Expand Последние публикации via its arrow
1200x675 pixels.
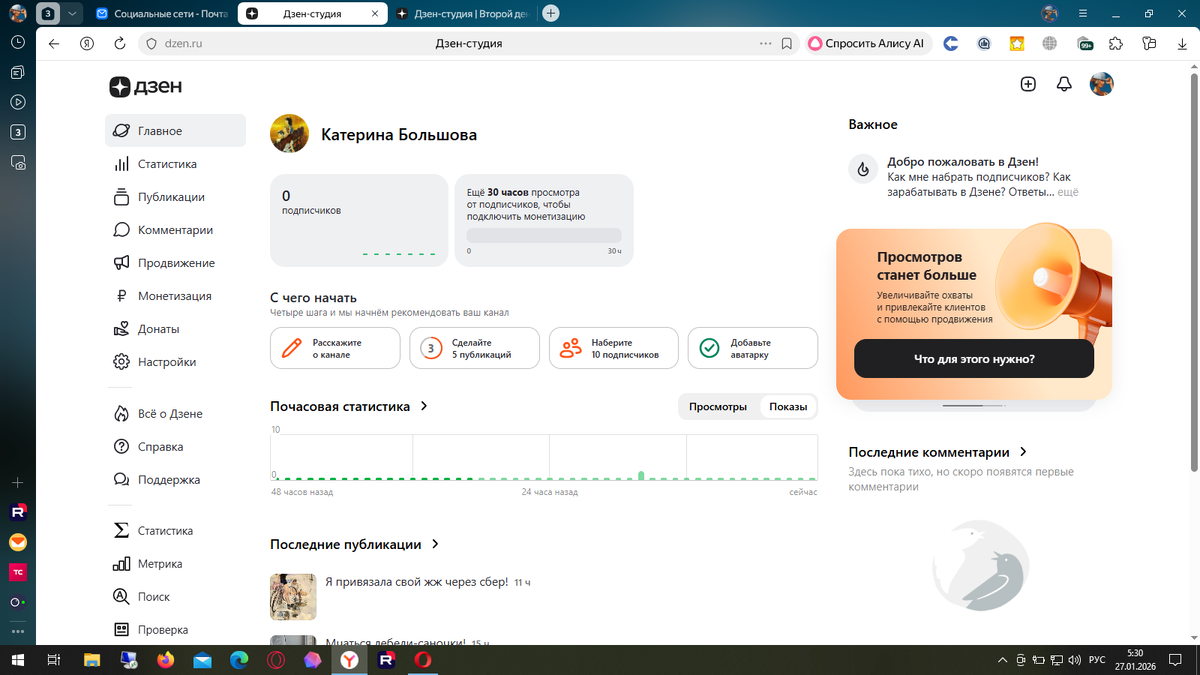click(435, 544)
